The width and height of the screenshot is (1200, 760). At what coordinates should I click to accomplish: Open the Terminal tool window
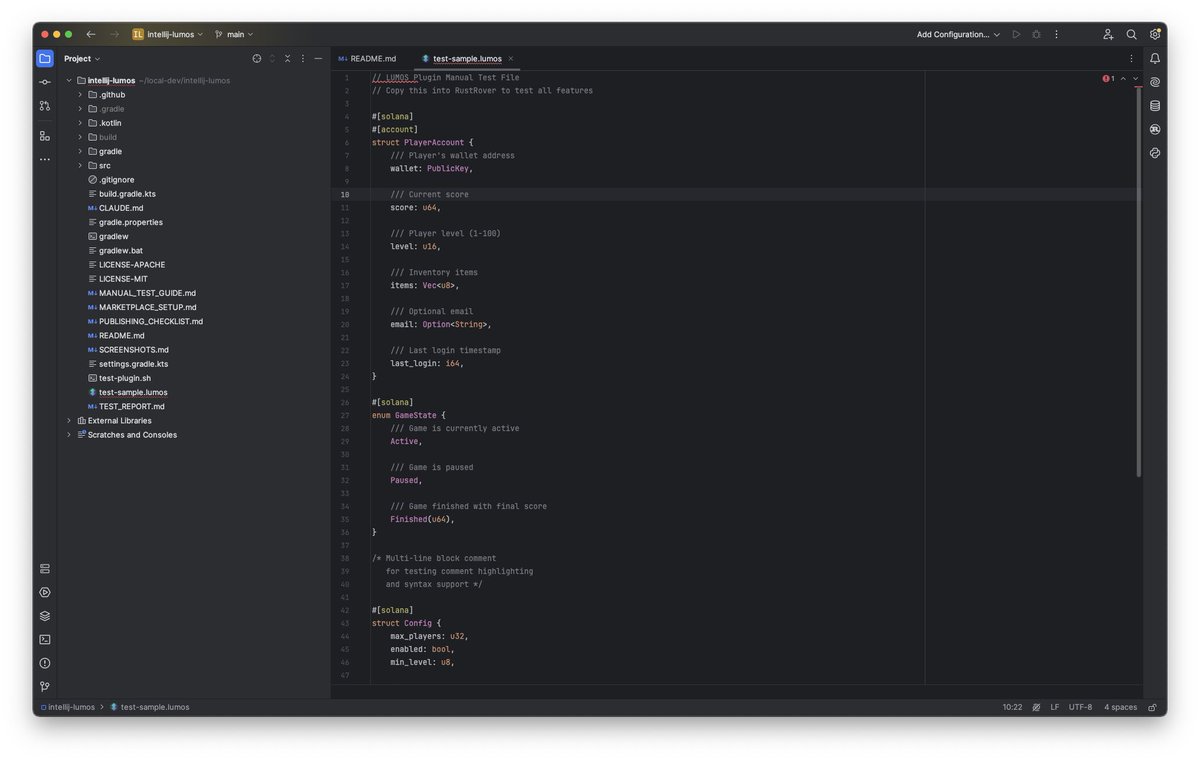click(x=45, y=639)
